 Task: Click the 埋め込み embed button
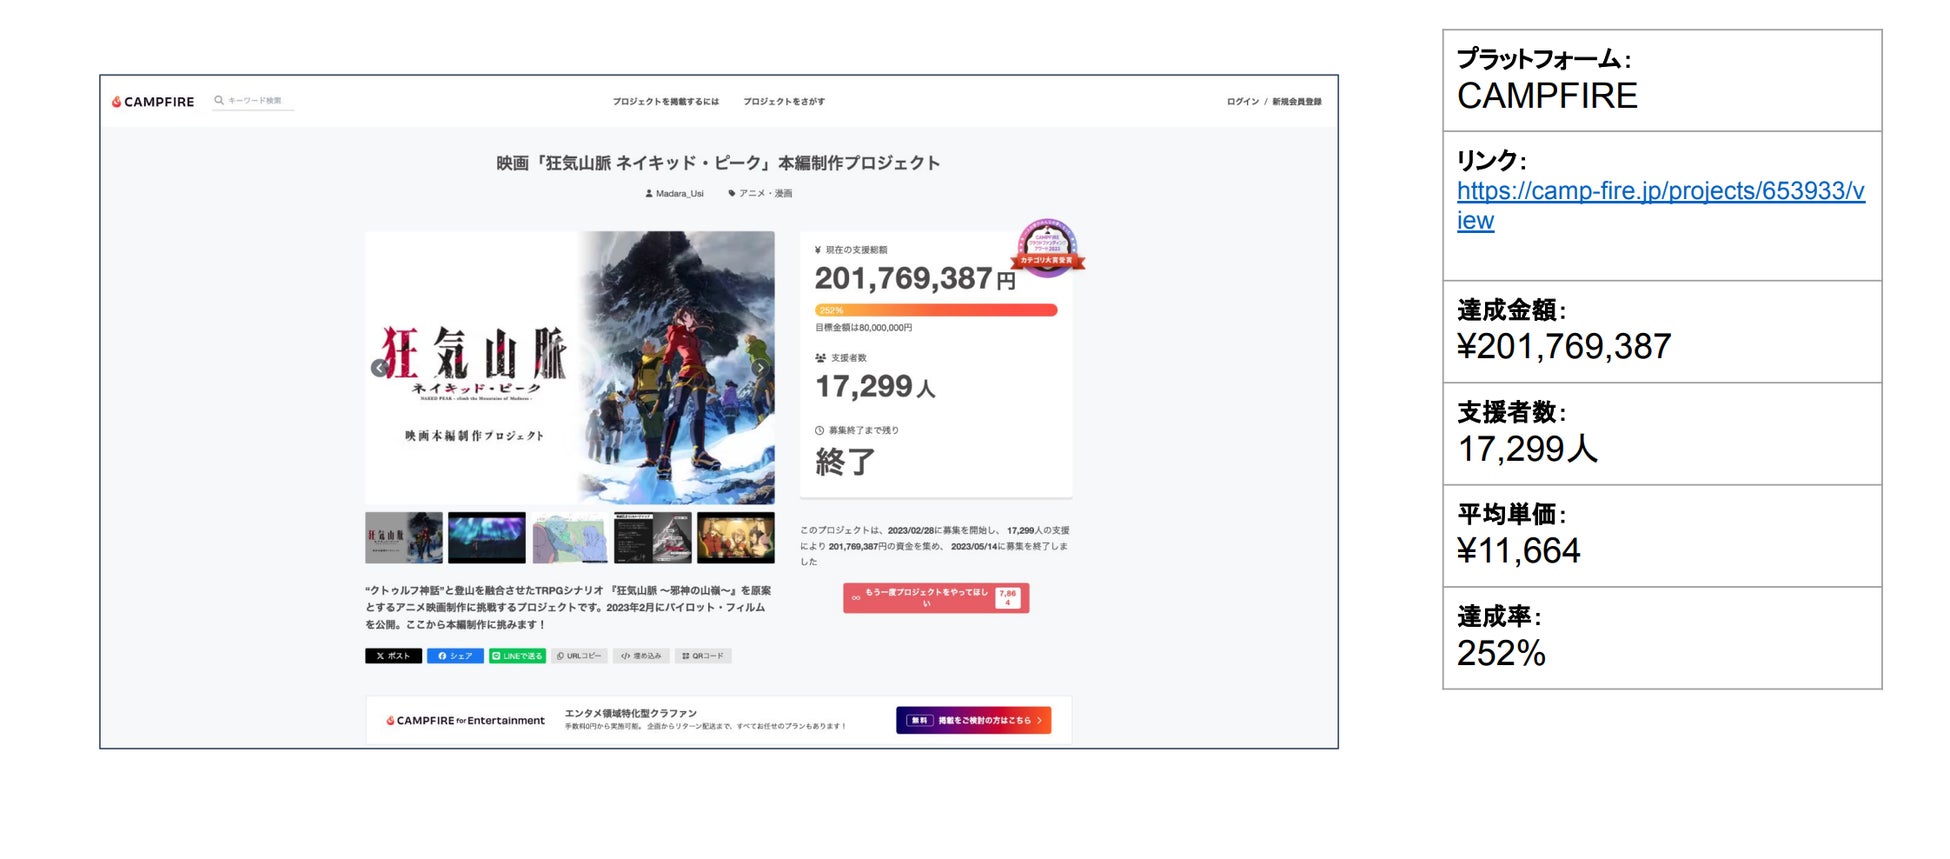click(641, 656)
